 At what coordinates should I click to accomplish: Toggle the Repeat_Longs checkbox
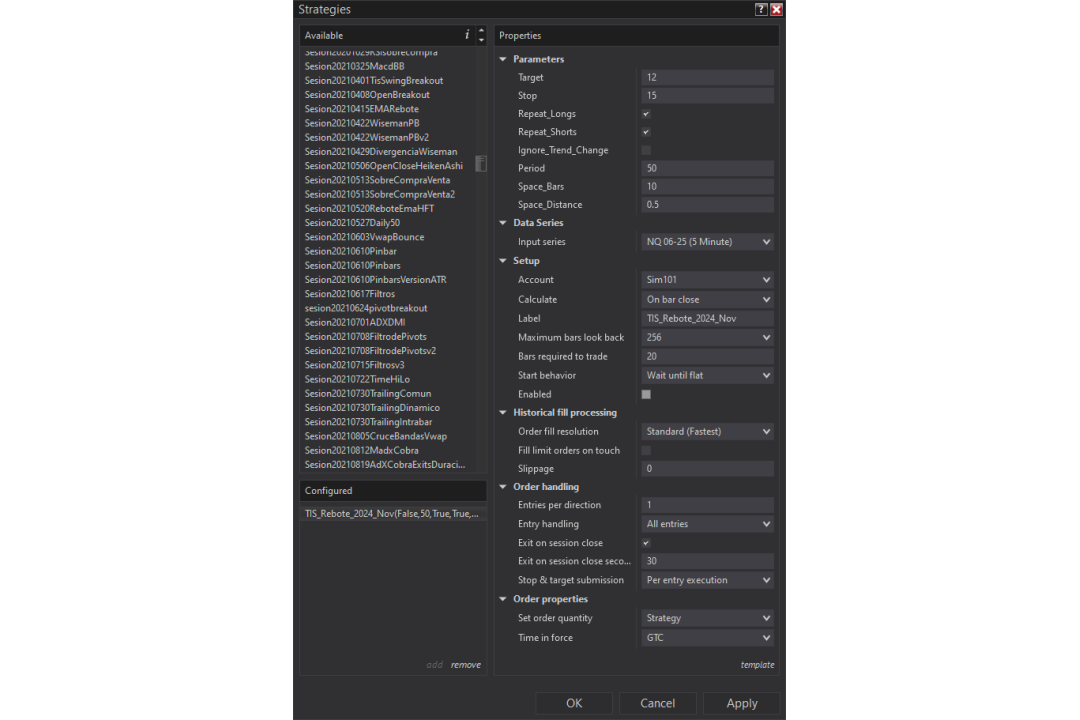pos(646,114)
